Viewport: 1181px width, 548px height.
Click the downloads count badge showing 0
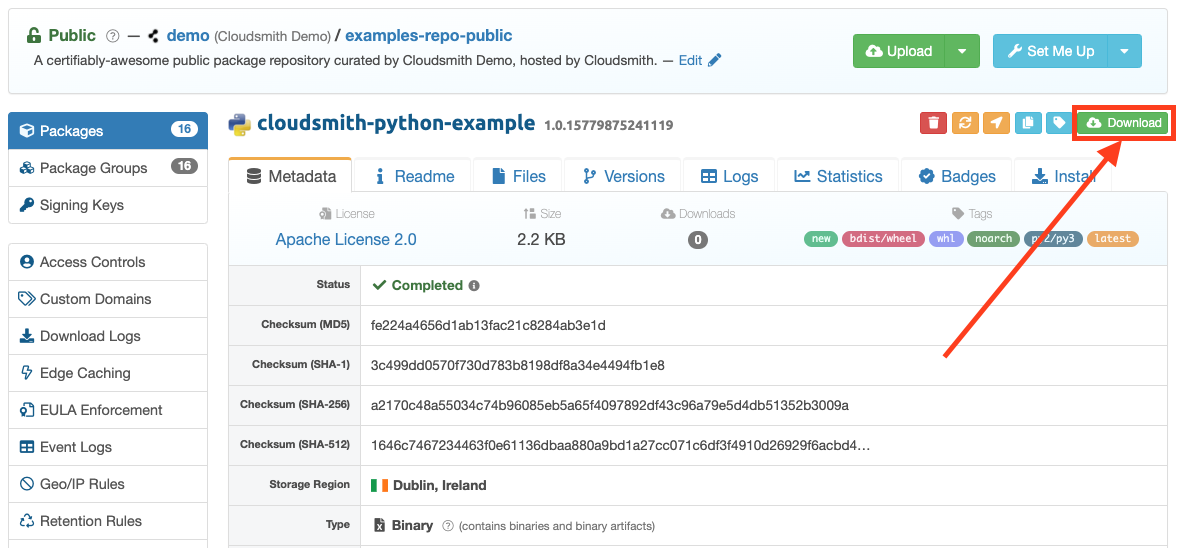[697, 240]
